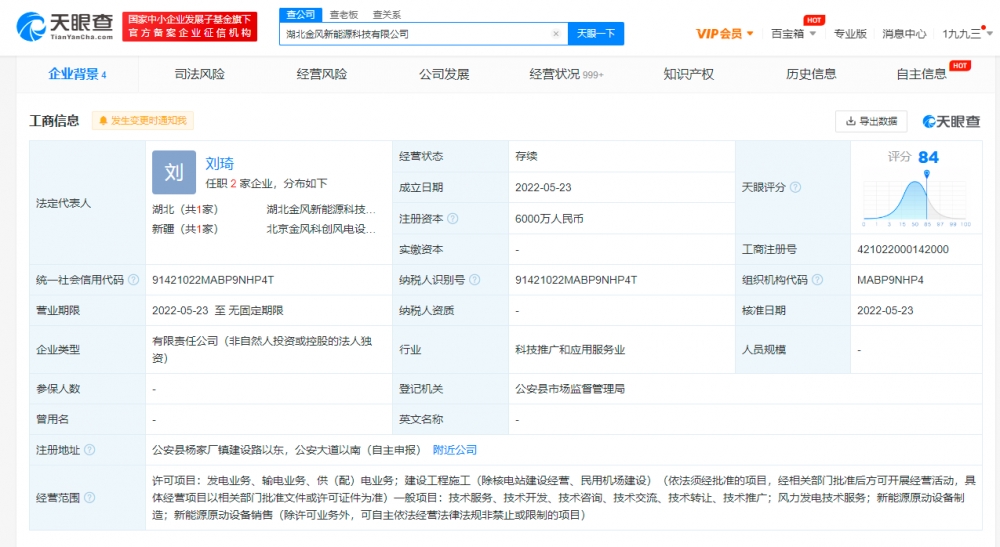Open the 经营风险 tab
Screen dimensions: 1000x547
click(x=321, y=75)
